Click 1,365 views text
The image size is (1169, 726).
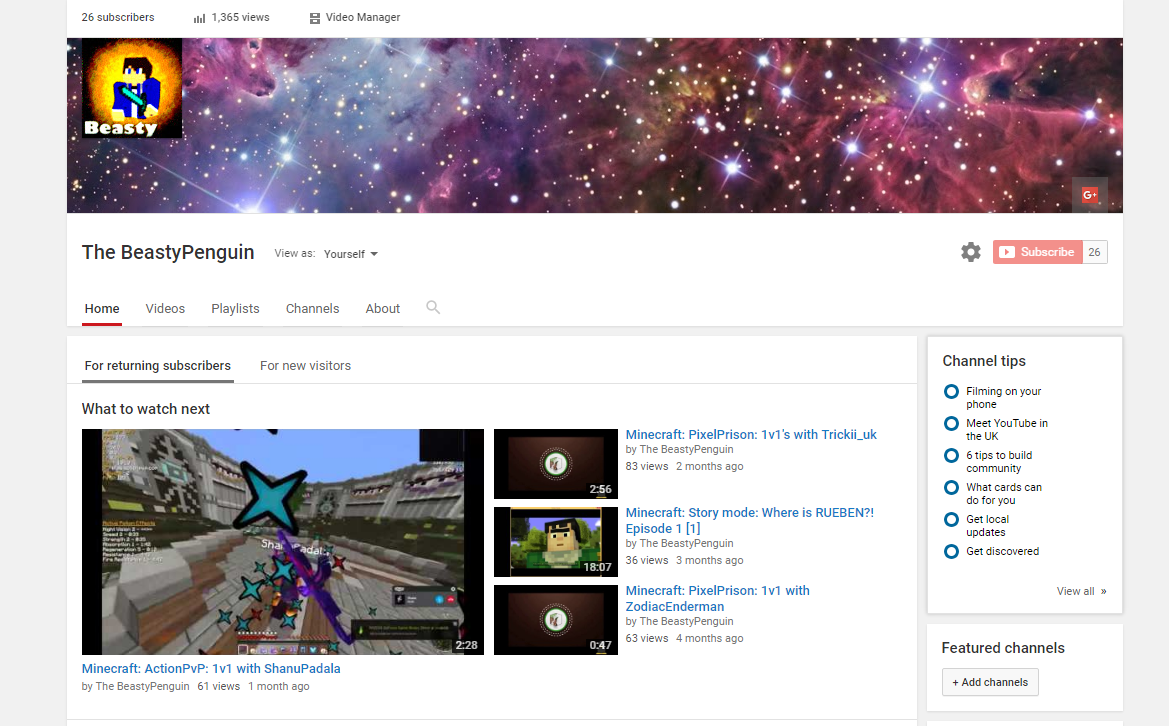(240, 17)
